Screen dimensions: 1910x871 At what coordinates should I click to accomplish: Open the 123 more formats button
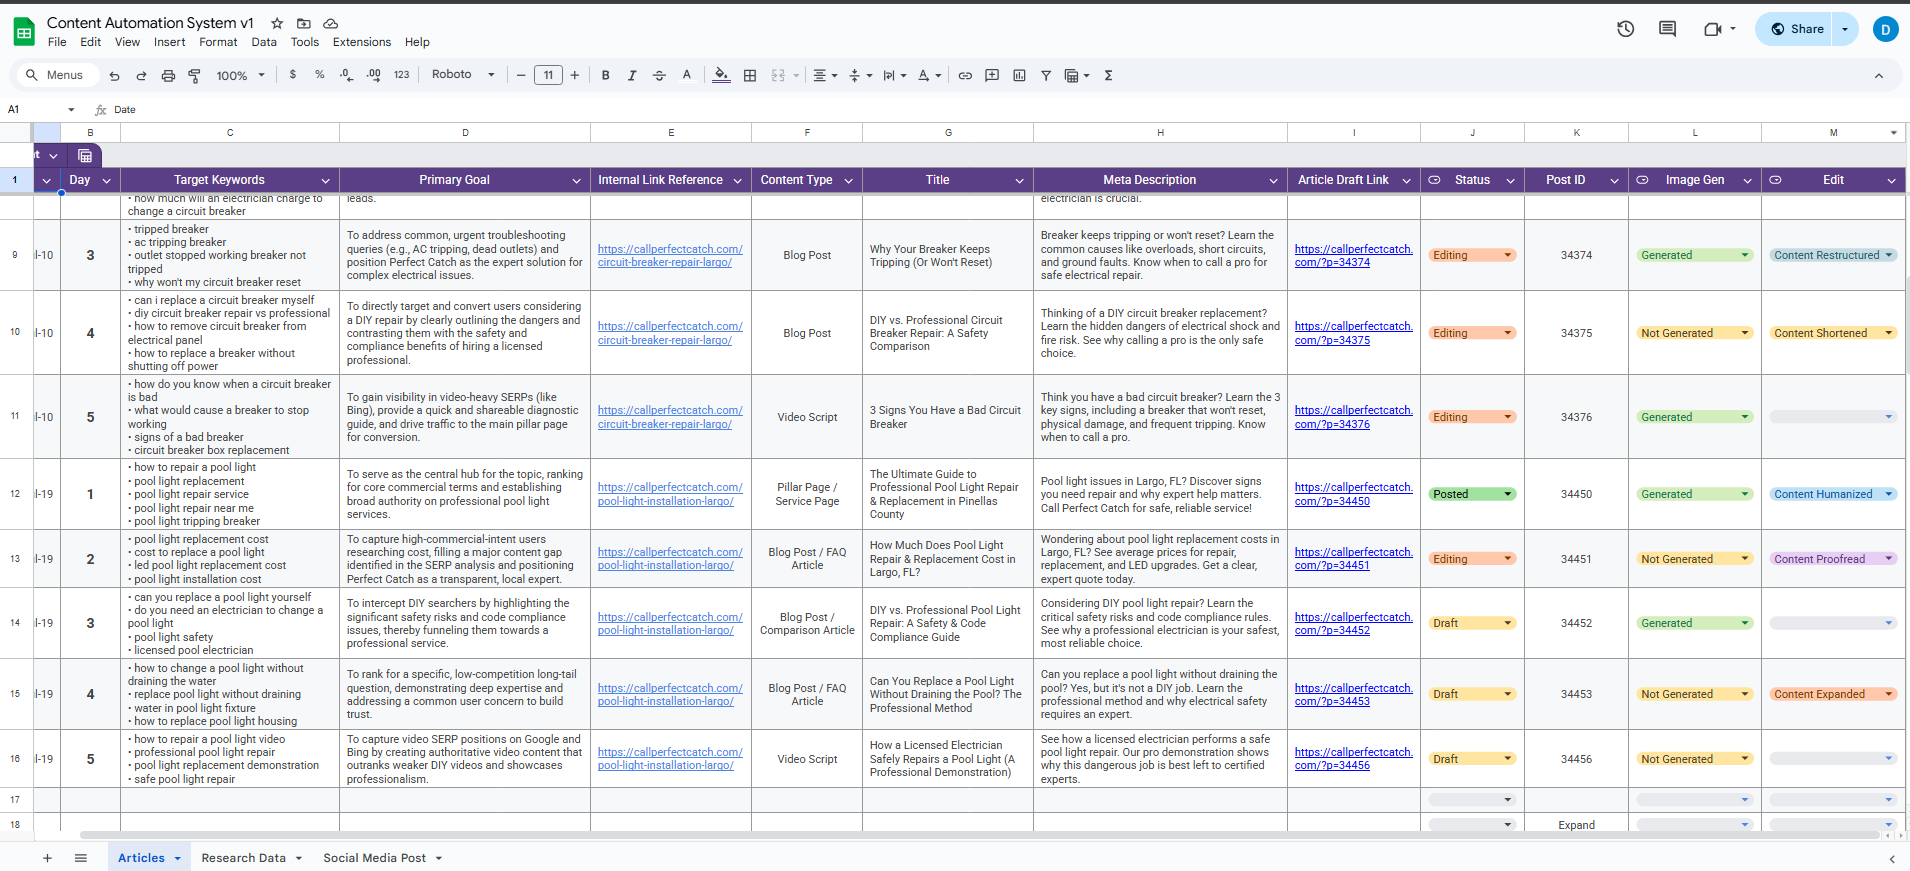click(x=402, y=75)
